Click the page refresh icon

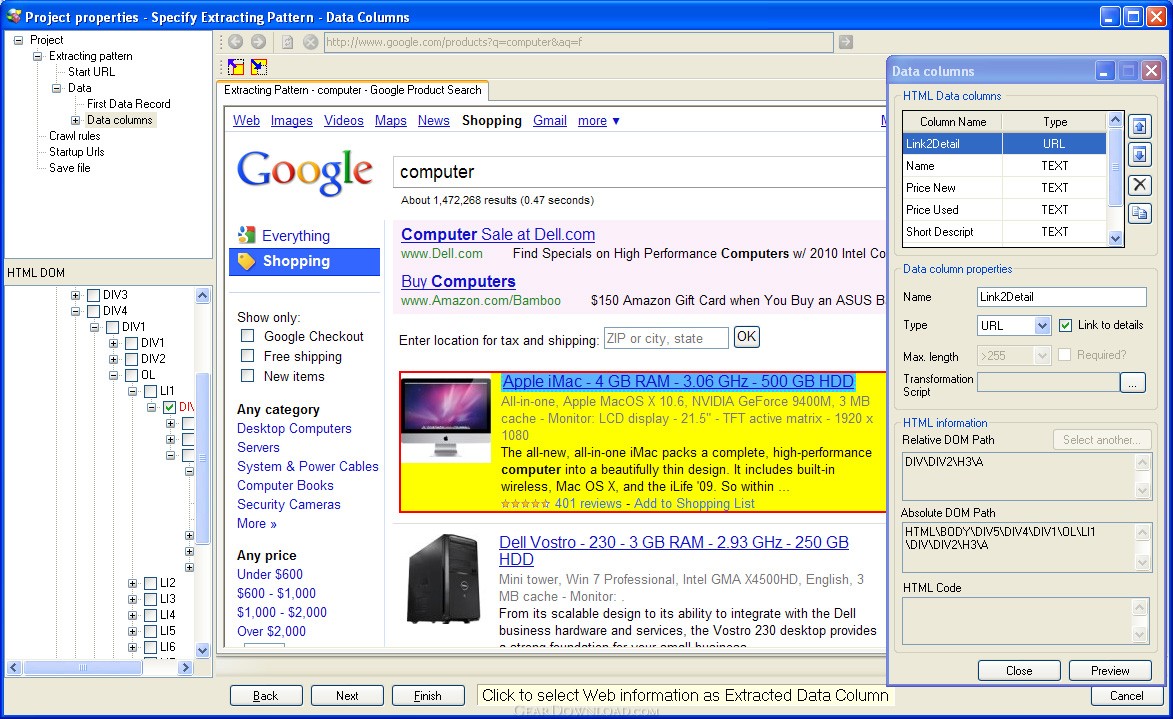[287, 42]
